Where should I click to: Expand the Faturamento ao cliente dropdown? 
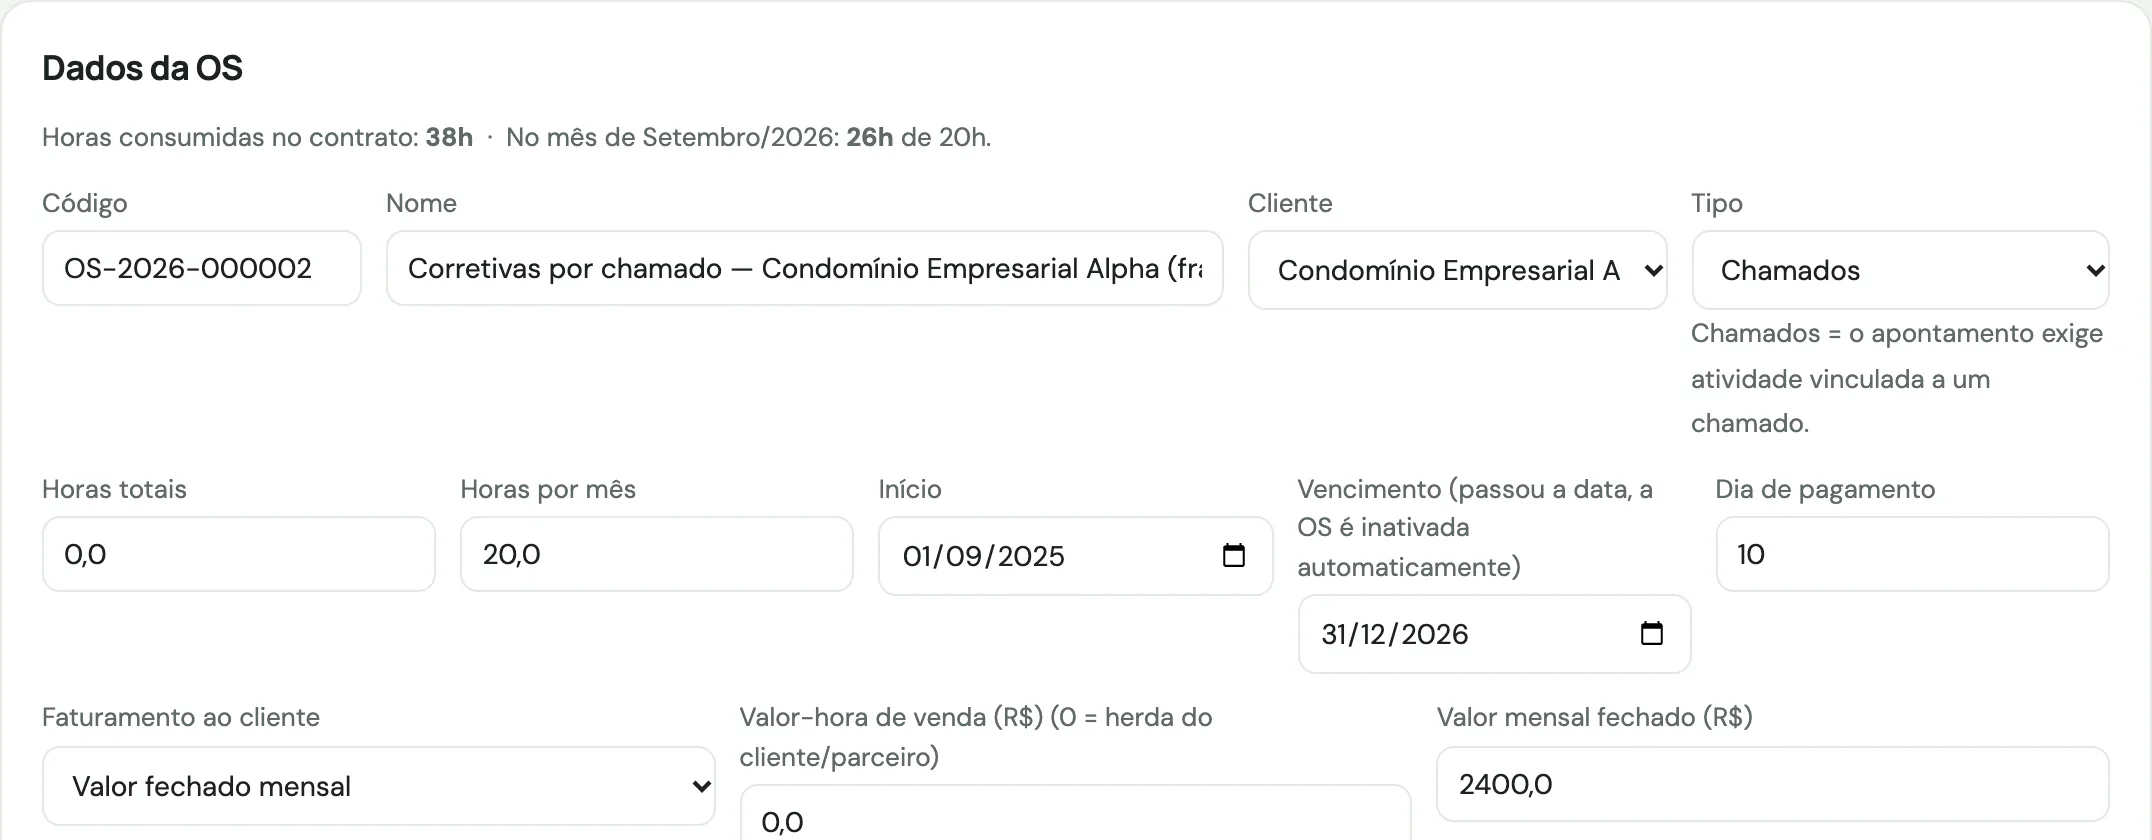(x=378, y=786)
